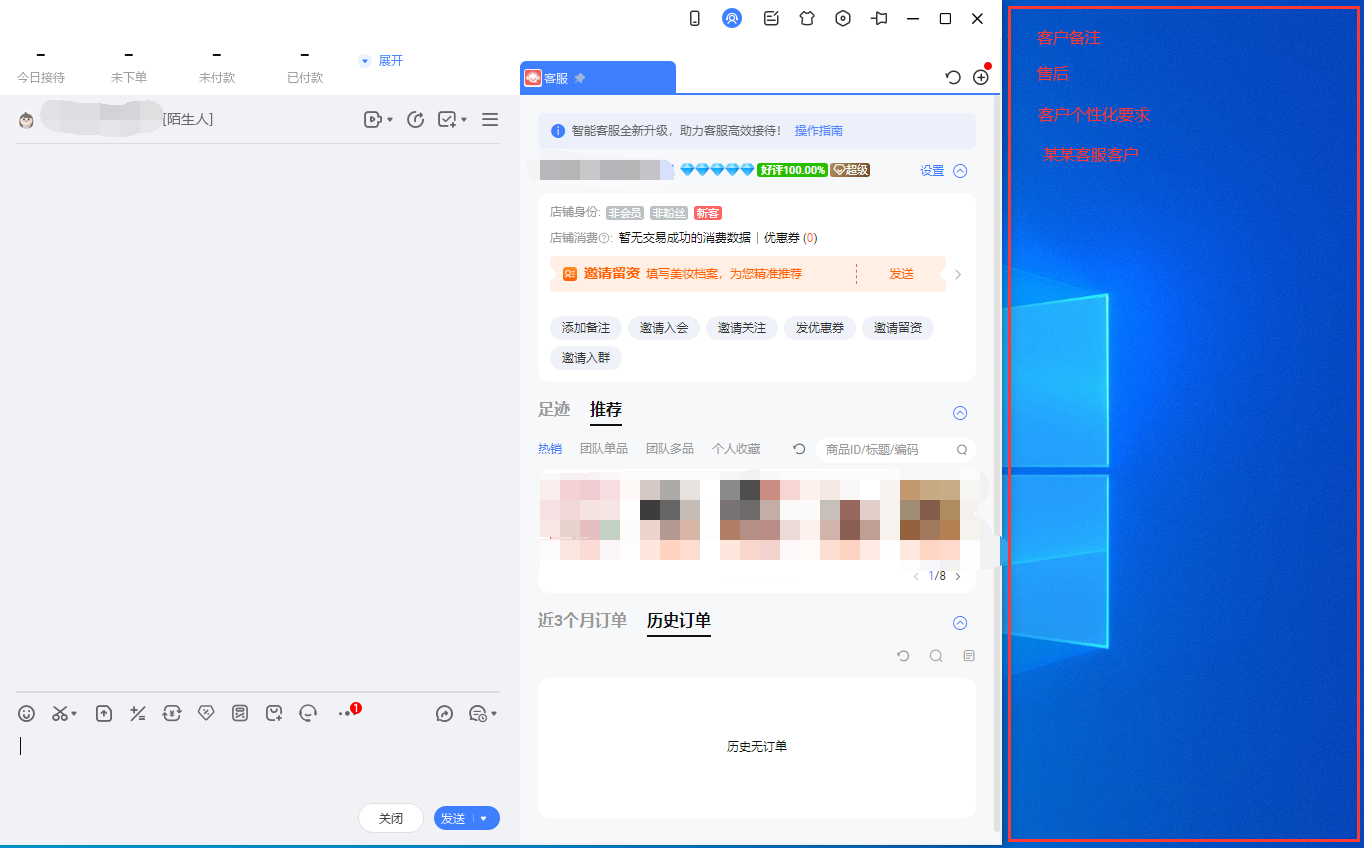Toggle the pin window icon in title bar
Screen dimensions: 1364x848
coord(879,18)
